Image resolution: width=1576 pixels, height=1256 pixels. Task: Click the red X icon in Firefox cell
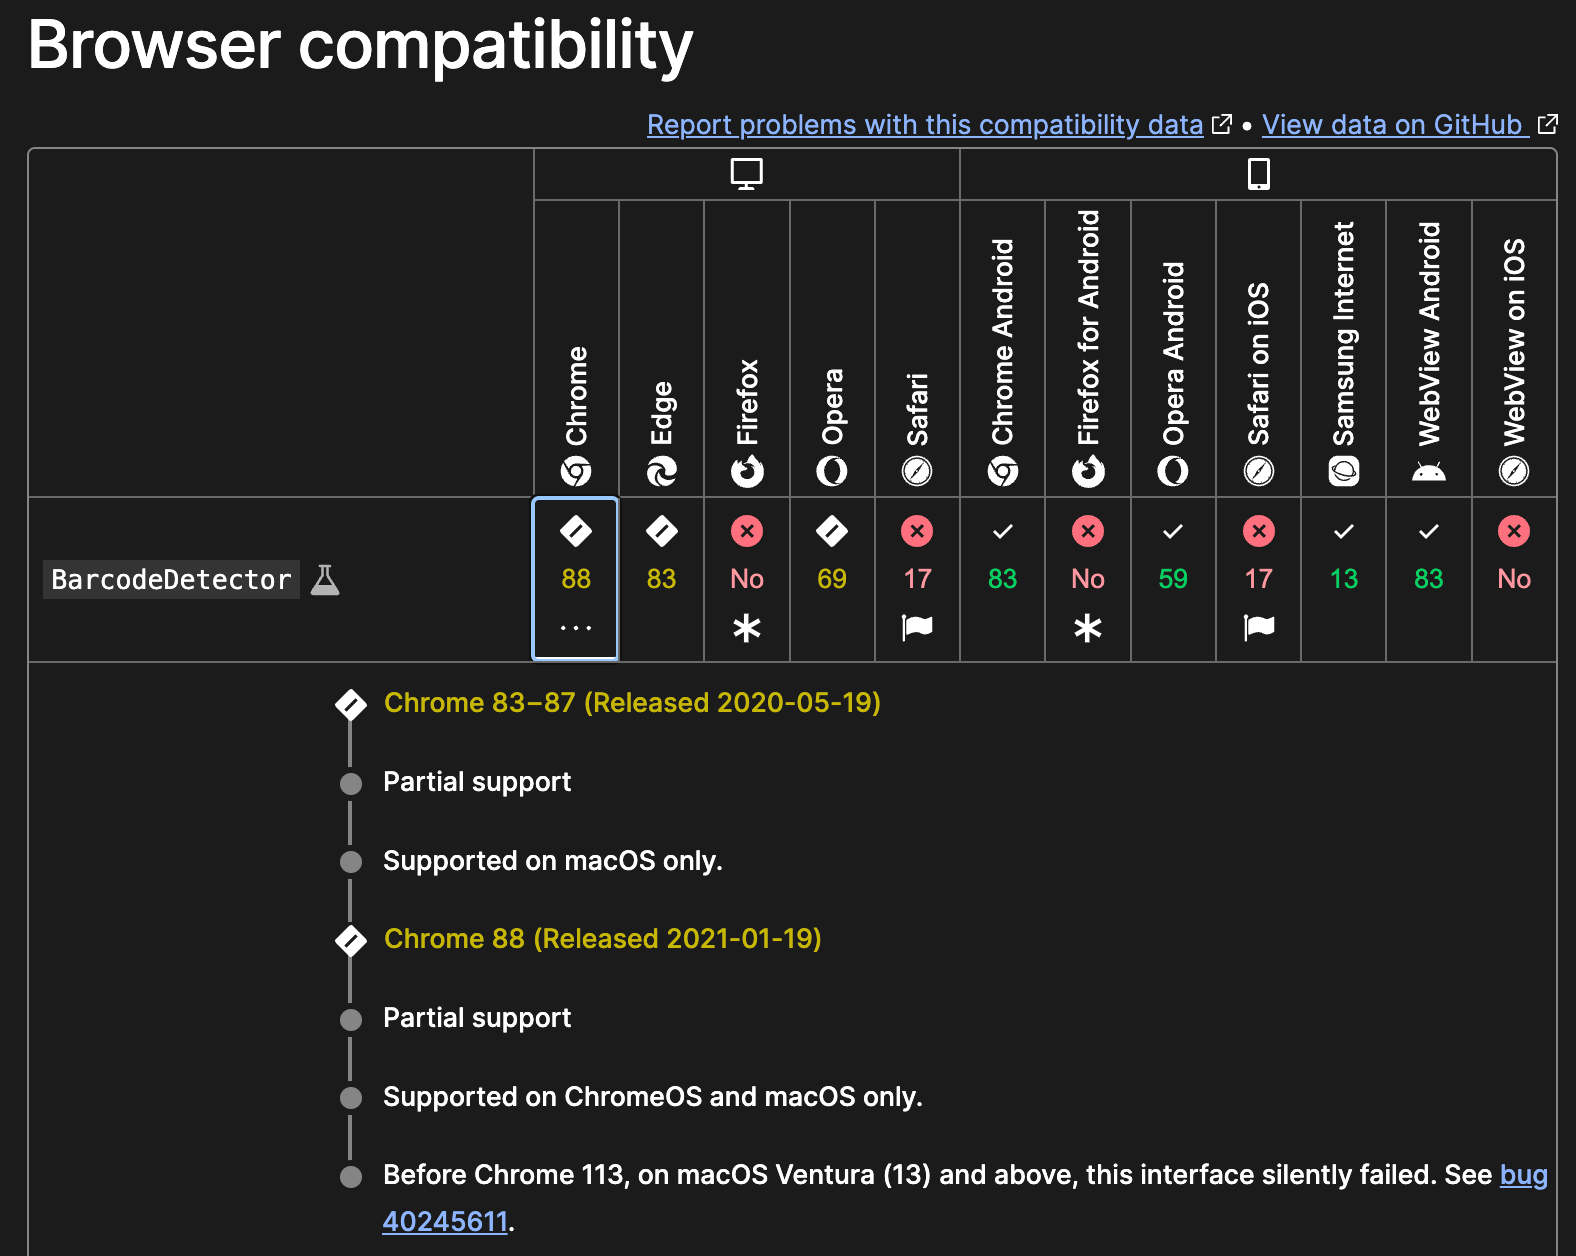(747, 531)
